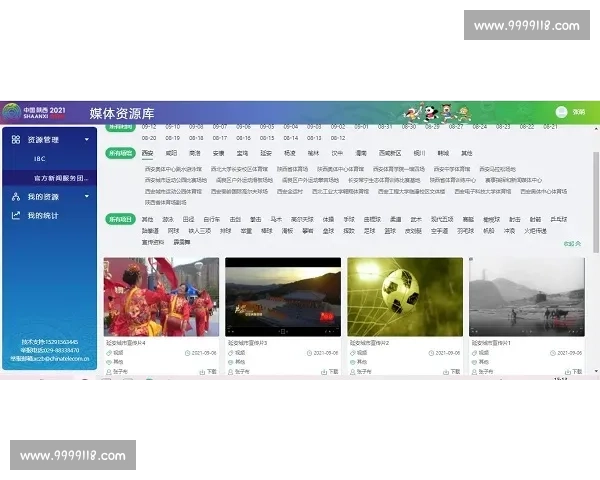Image resolution: width=600 pixels, height=480 pixels.
Task: Filter by sport 游泳
Action: (x=168, y=219)
